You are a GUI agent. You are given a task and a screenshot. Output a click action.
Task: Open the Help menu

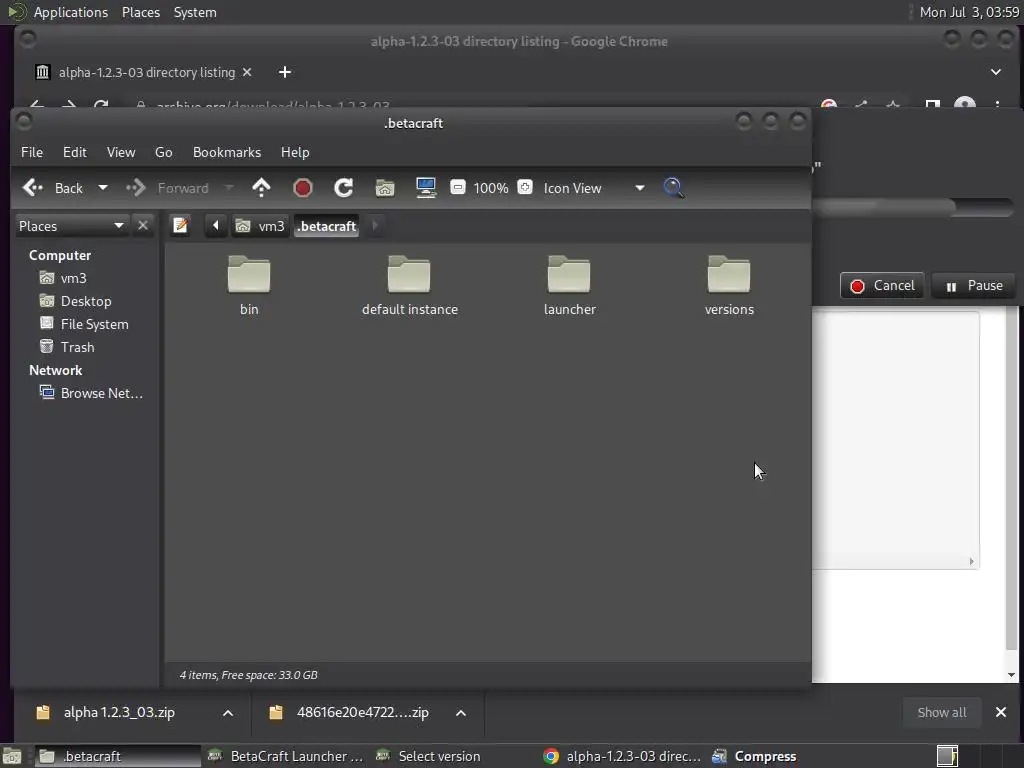[x=295, y=152]
